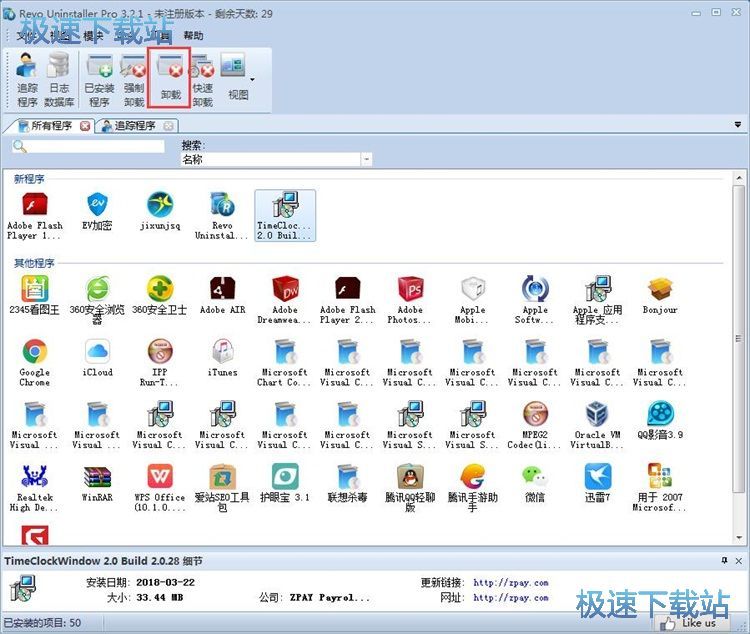
Task: Open the 追踪程序 toolbar tool
Action: [x=27, y=79]
